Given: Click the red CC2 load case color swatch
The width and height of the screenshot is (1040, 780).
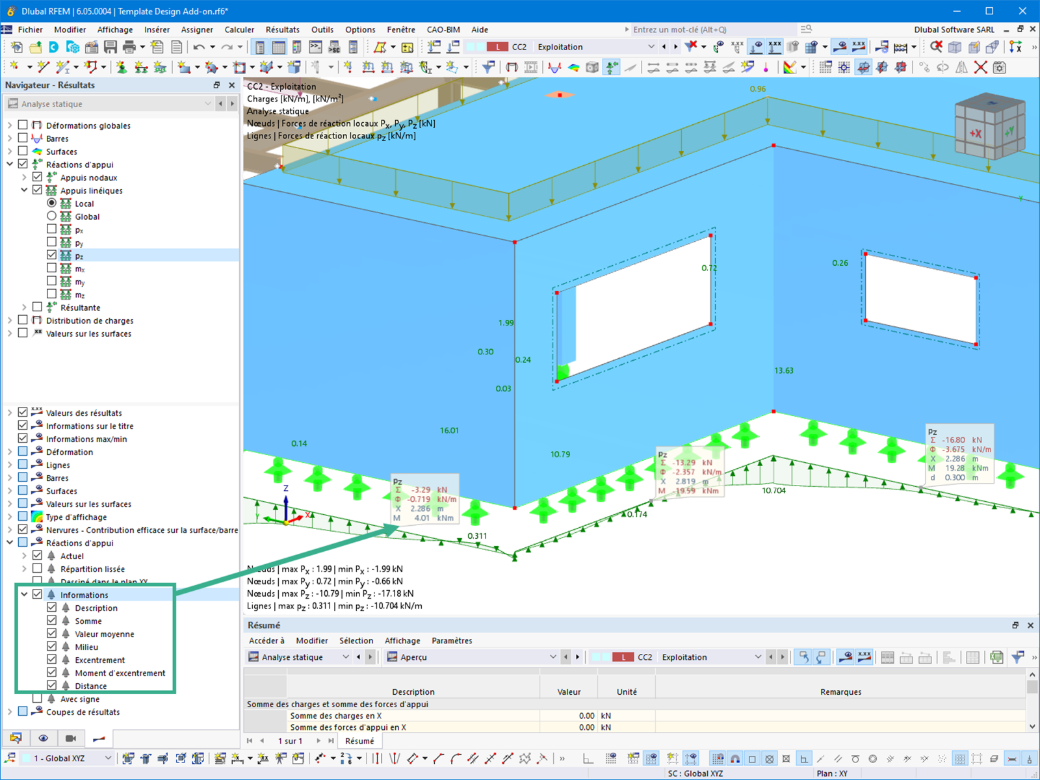Looking at the screenshot, I should click(497, 47).
